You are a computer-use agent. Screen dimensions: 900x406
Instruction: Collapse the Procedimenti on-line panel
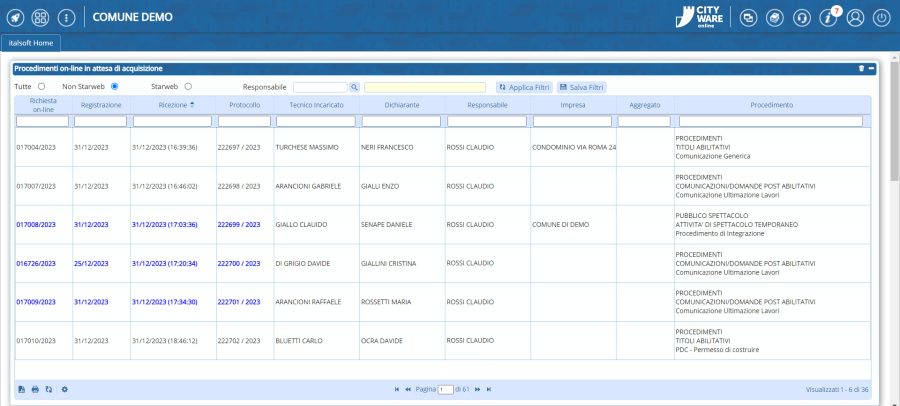pos(871,68)
